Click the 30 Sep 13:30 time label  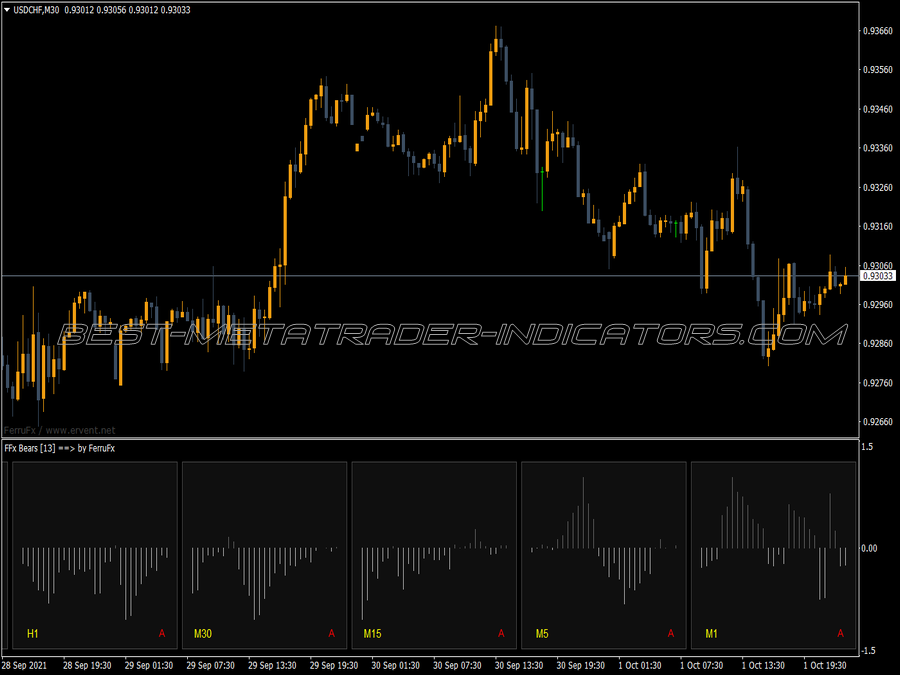[519, 665]
